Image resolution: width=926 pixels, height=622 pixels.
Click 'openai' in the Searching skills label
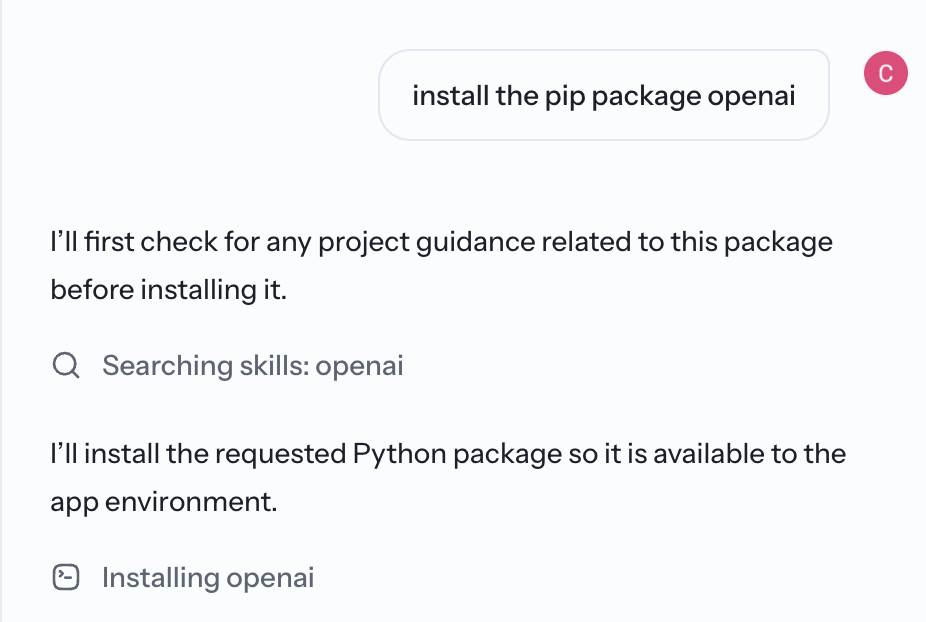[359, 366]
